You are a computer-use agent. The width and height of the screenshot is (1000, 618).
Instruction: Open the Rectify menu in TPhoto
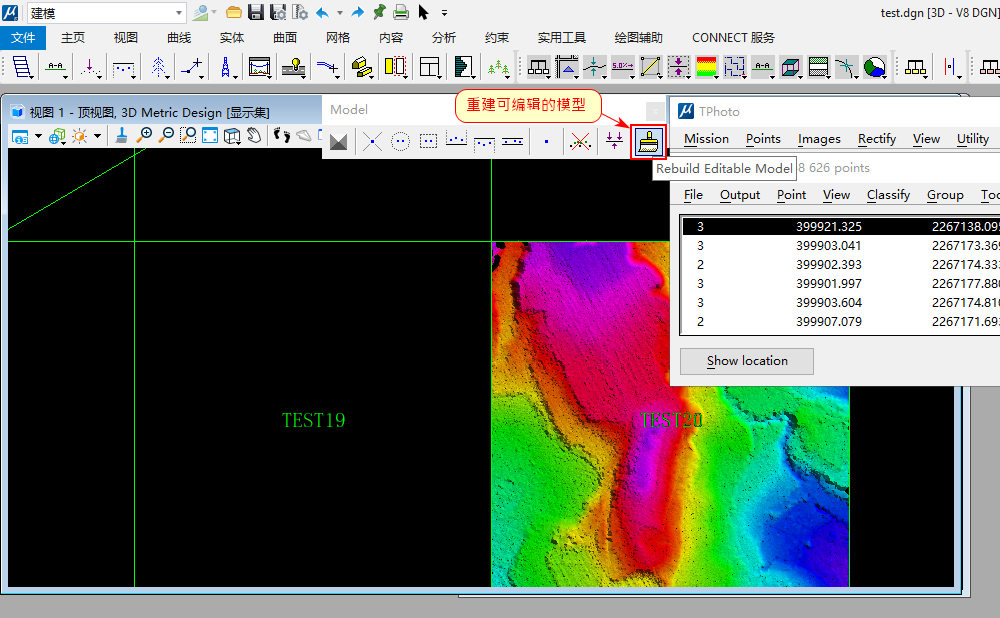(x=876, y=139)
